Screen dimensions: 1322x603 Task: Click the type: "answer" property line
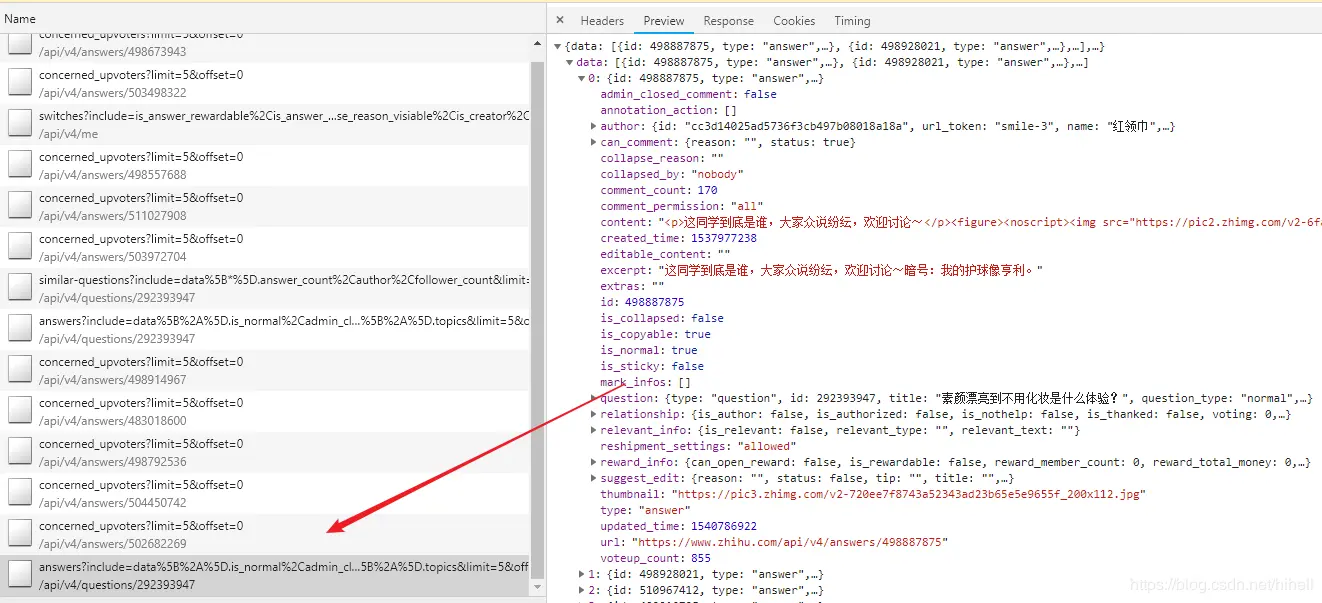click(645, 510)
